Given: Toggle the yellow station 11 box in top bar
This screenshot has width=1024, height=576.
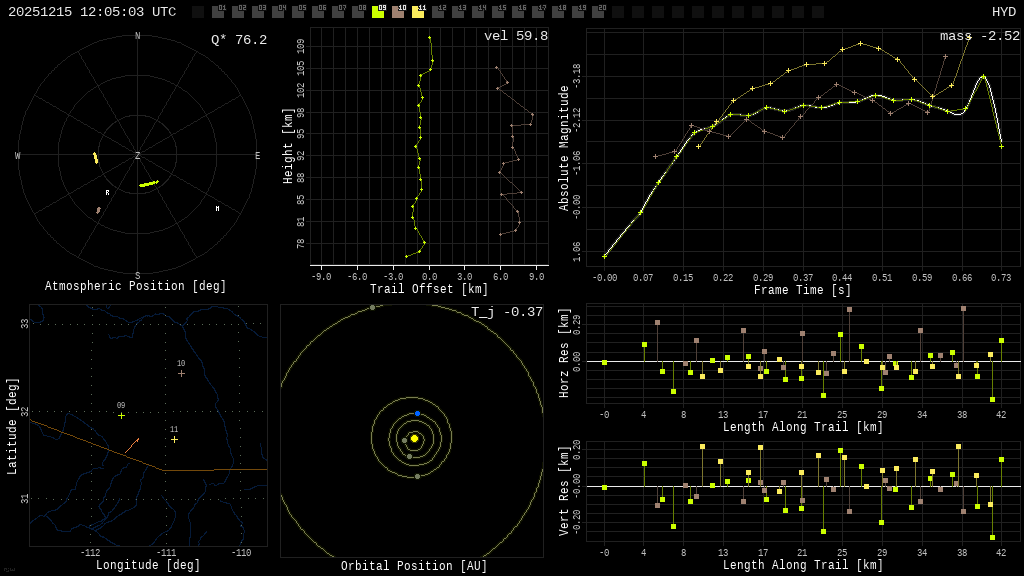Looking at the screenshot, I should point(418,12).
